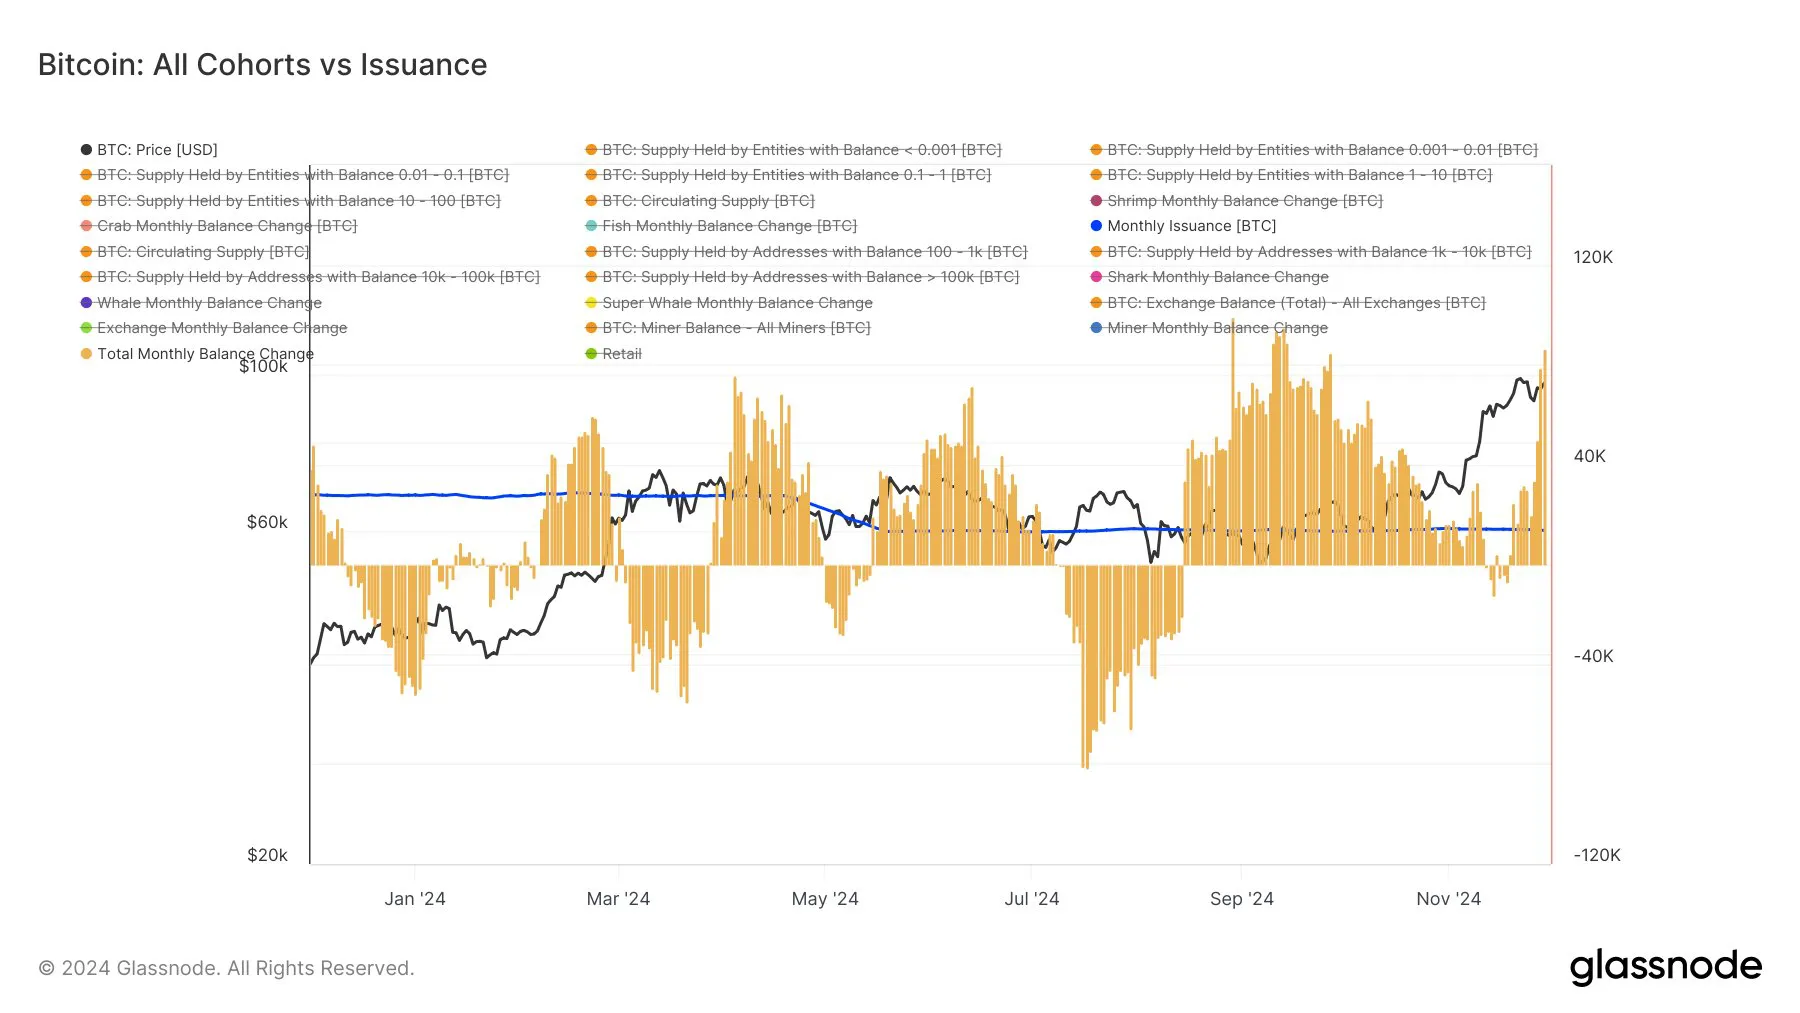The width and height of the screenshot is (1800, 1013).
Task: Click the pink Shark Monthly Balance Change dot
Action: pos(1098,277)
